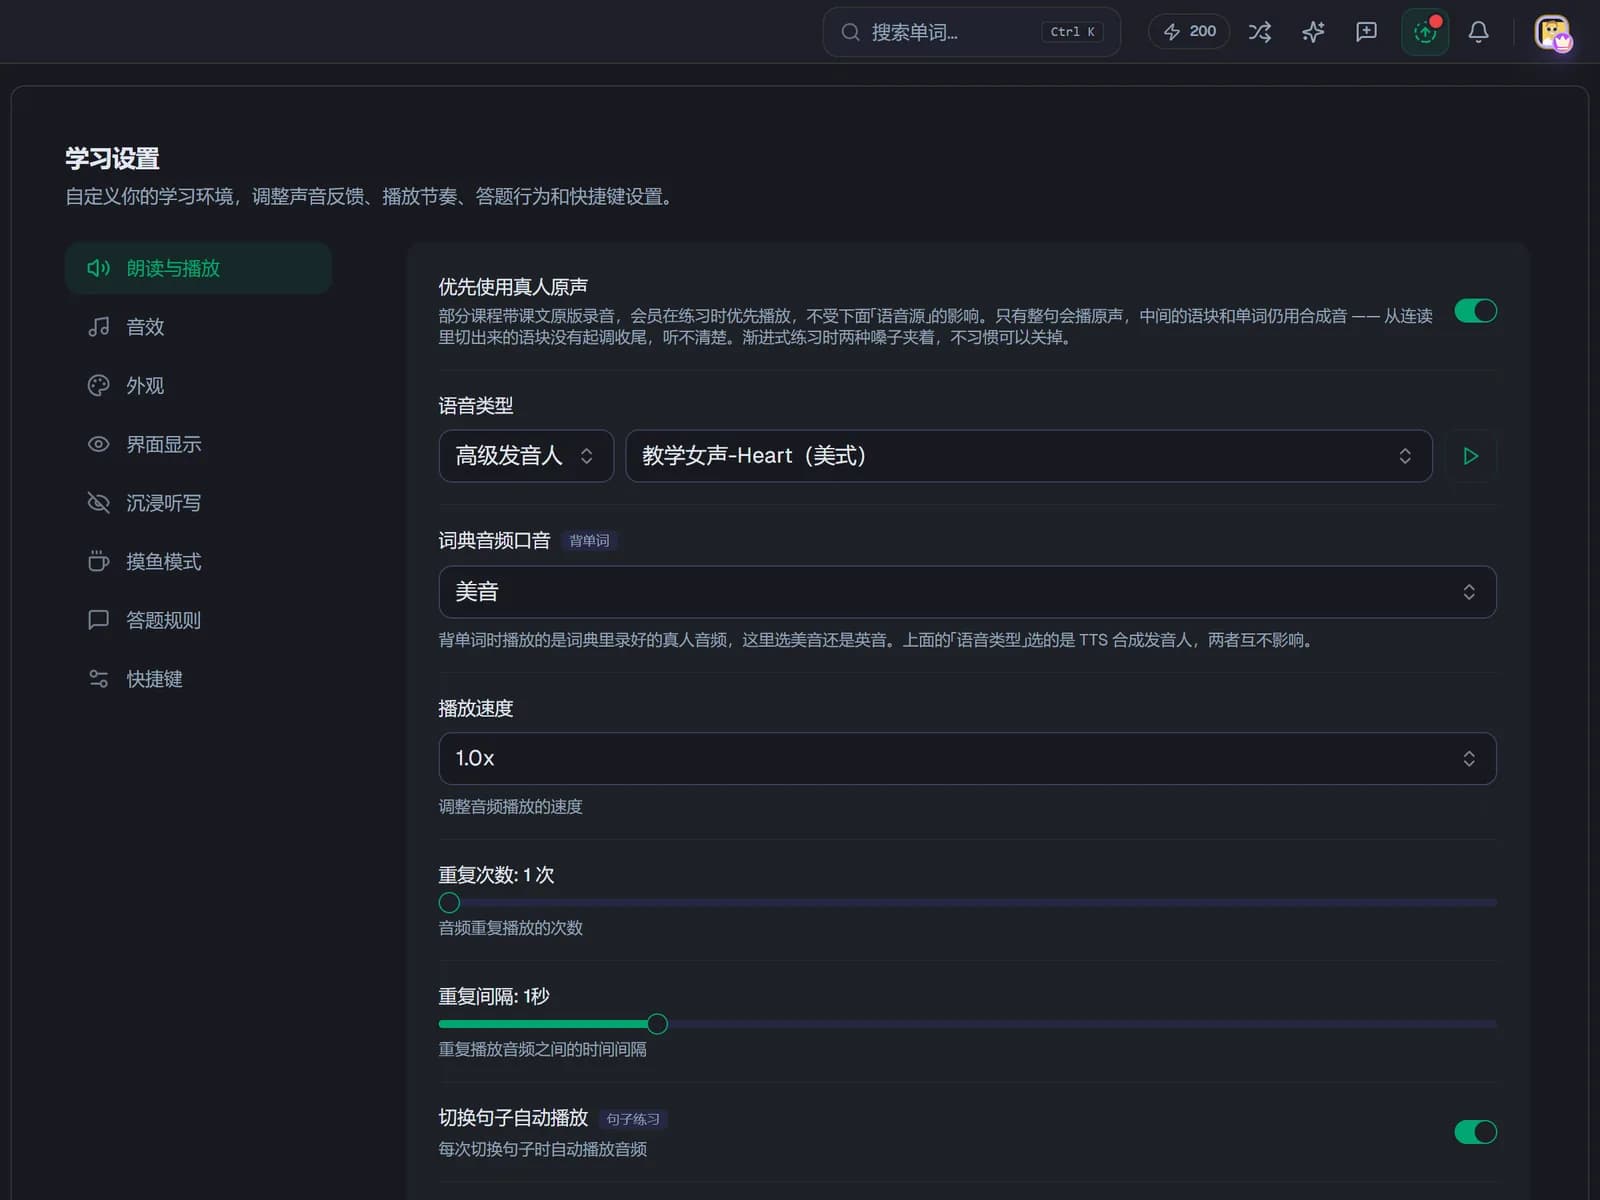
Task: Click the 每次切换句子时自动播放音频 description
Action: click(543, 1149)
